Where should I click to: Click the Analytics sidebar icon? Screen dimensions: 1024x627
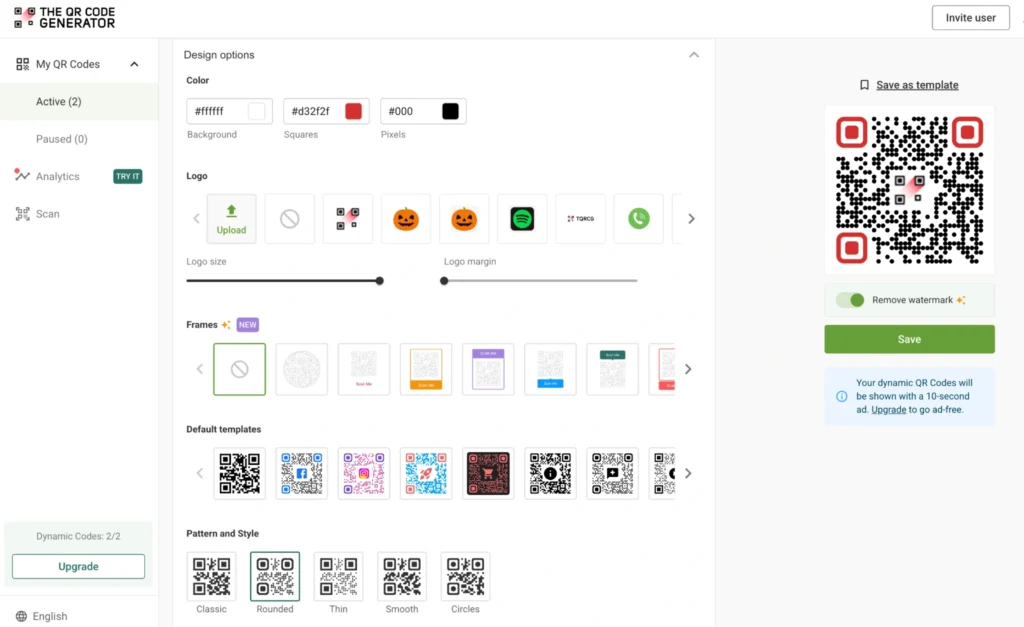(x=22, y=175)
